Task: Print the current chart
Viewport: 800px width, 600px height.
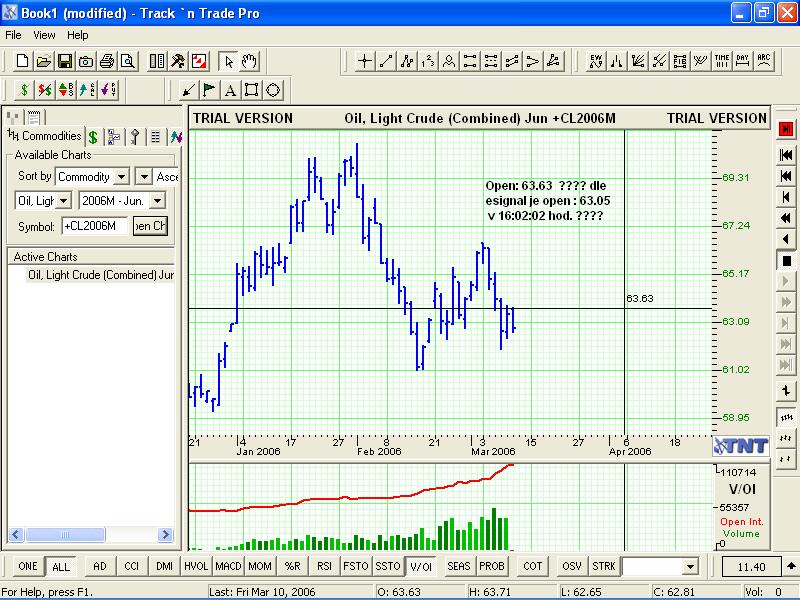Action: 107,62
